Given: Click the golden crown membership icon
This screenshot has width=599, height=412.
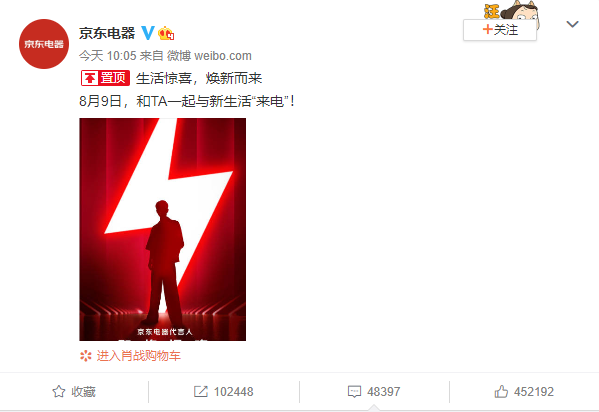Looking at the screenshot, I should click(x=166, y=33).
